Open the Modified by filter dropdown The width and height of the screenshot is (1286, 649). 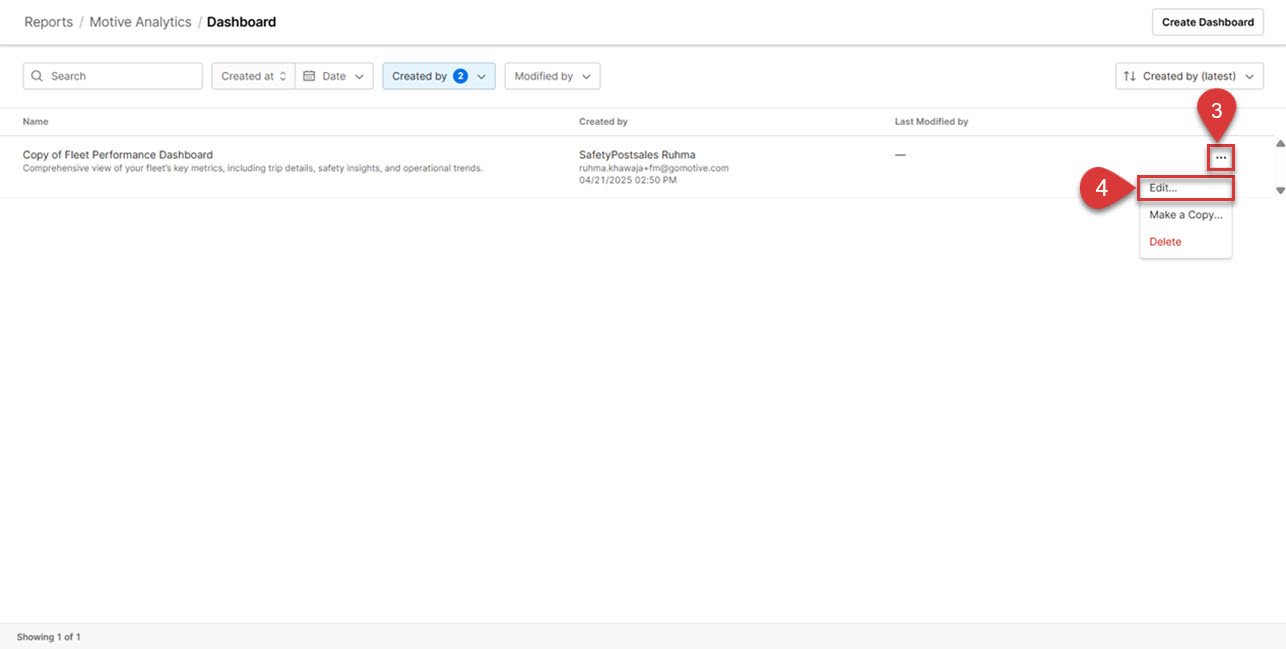[x=552, y=76]
